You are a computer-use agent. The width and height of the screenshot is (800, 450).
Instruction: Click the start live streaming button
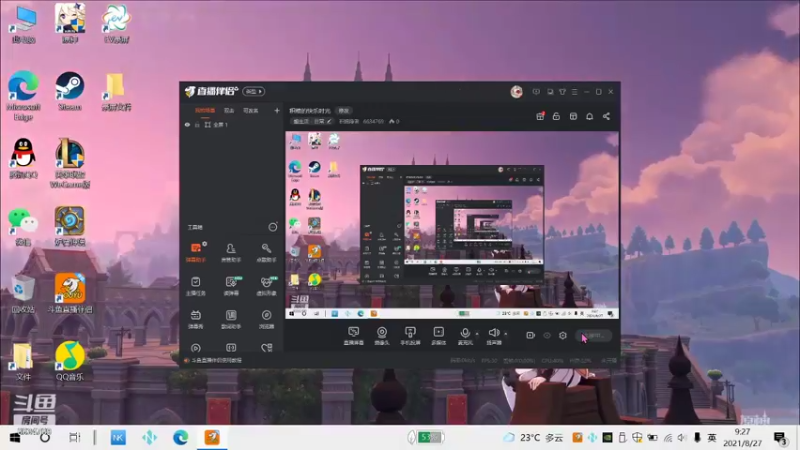click(593, 335)
